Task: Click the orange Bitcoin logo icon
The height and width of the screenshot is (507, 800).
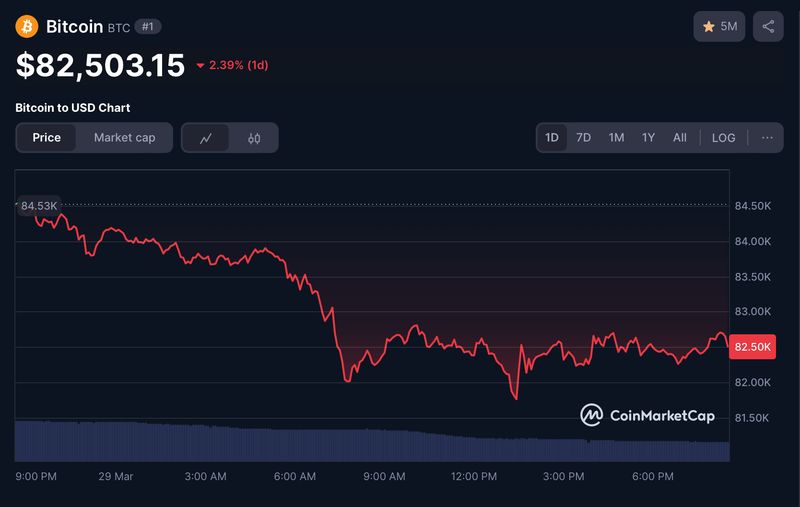Action: point(27,26)
